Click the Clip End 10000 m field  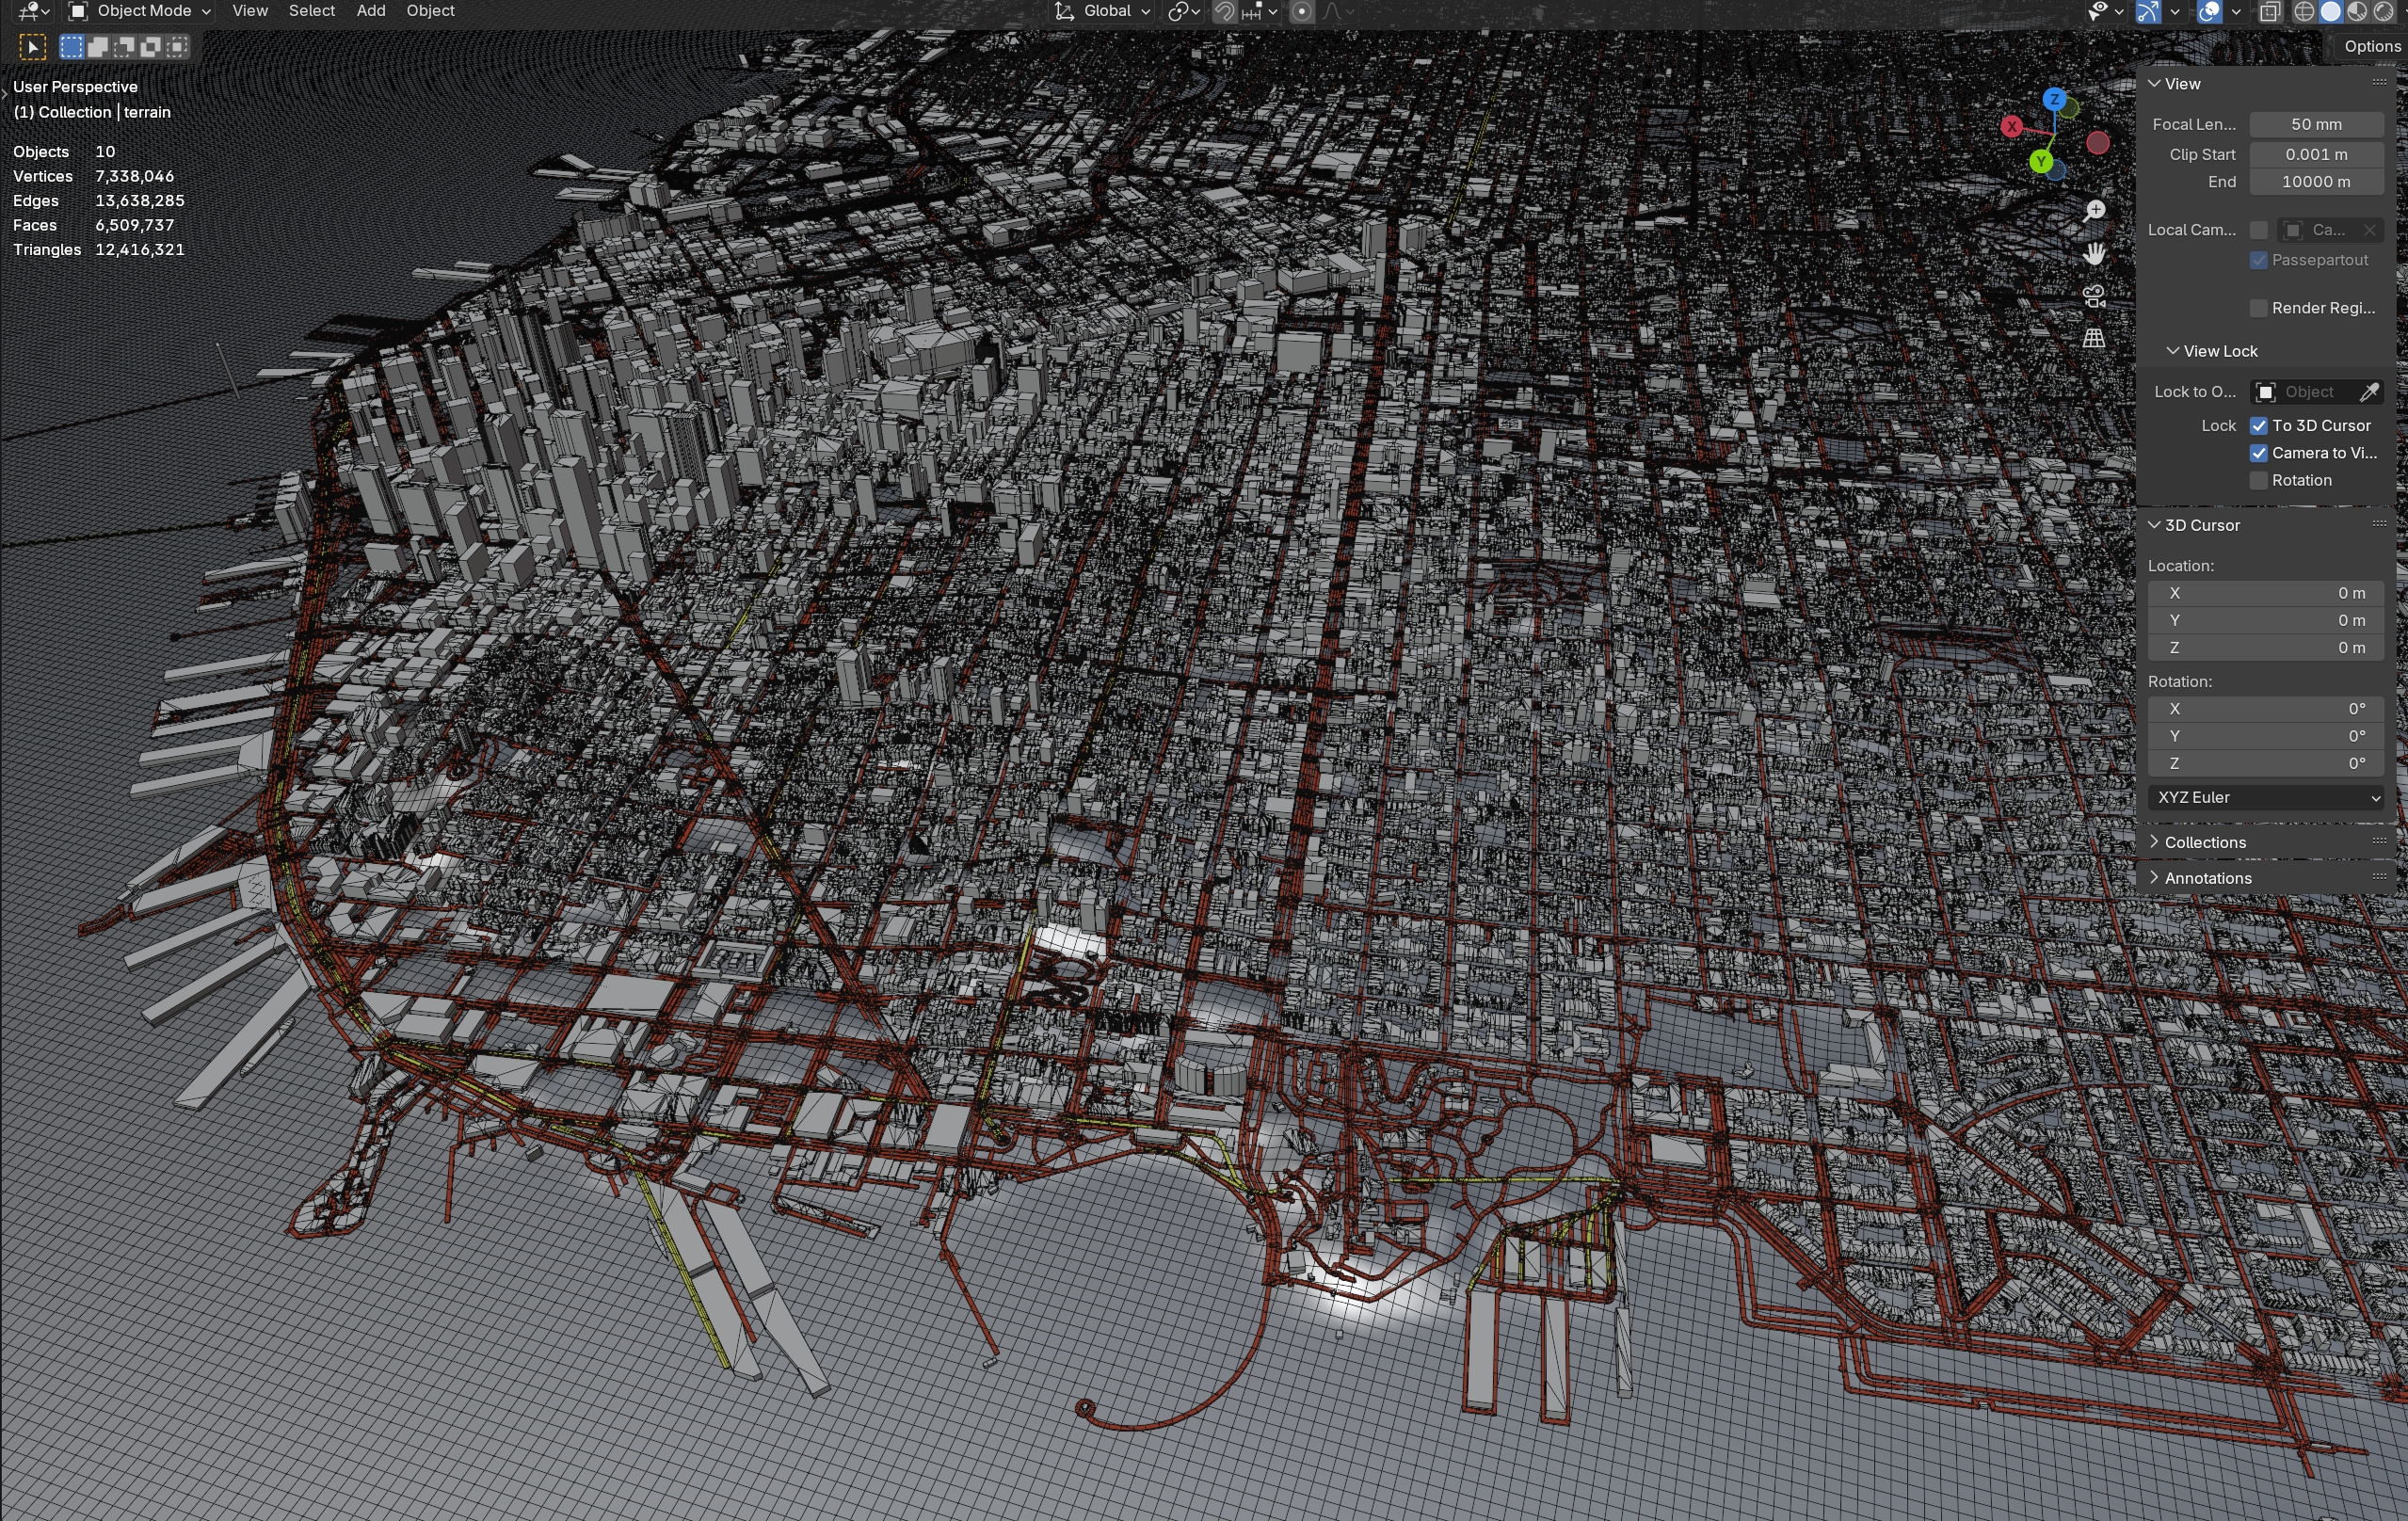coord(2315,182)
